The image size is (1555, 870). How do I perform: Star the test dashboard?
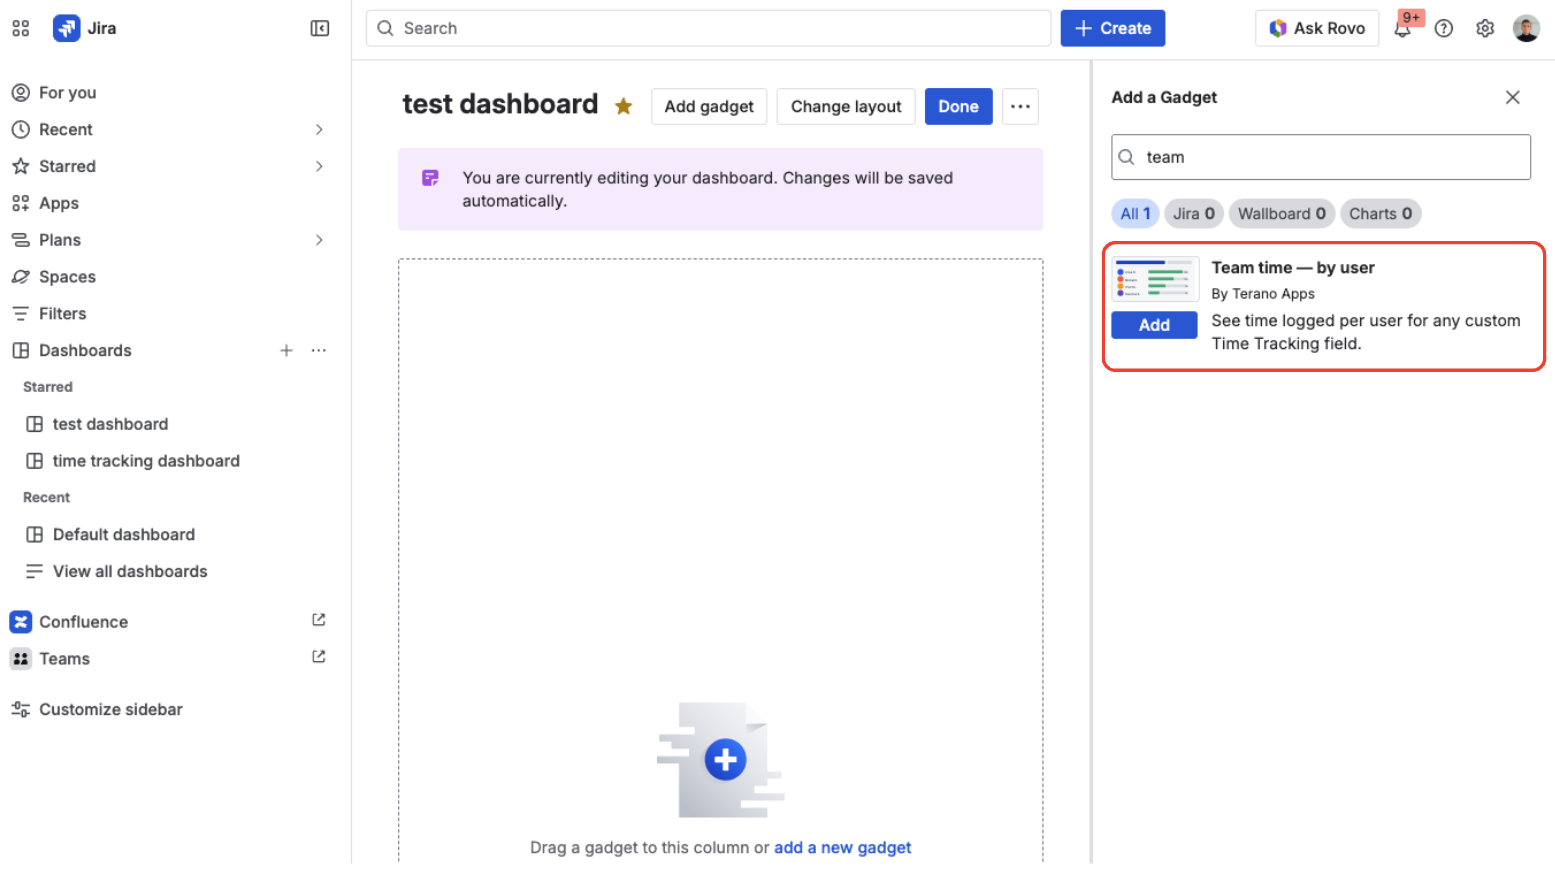(623, 105)
